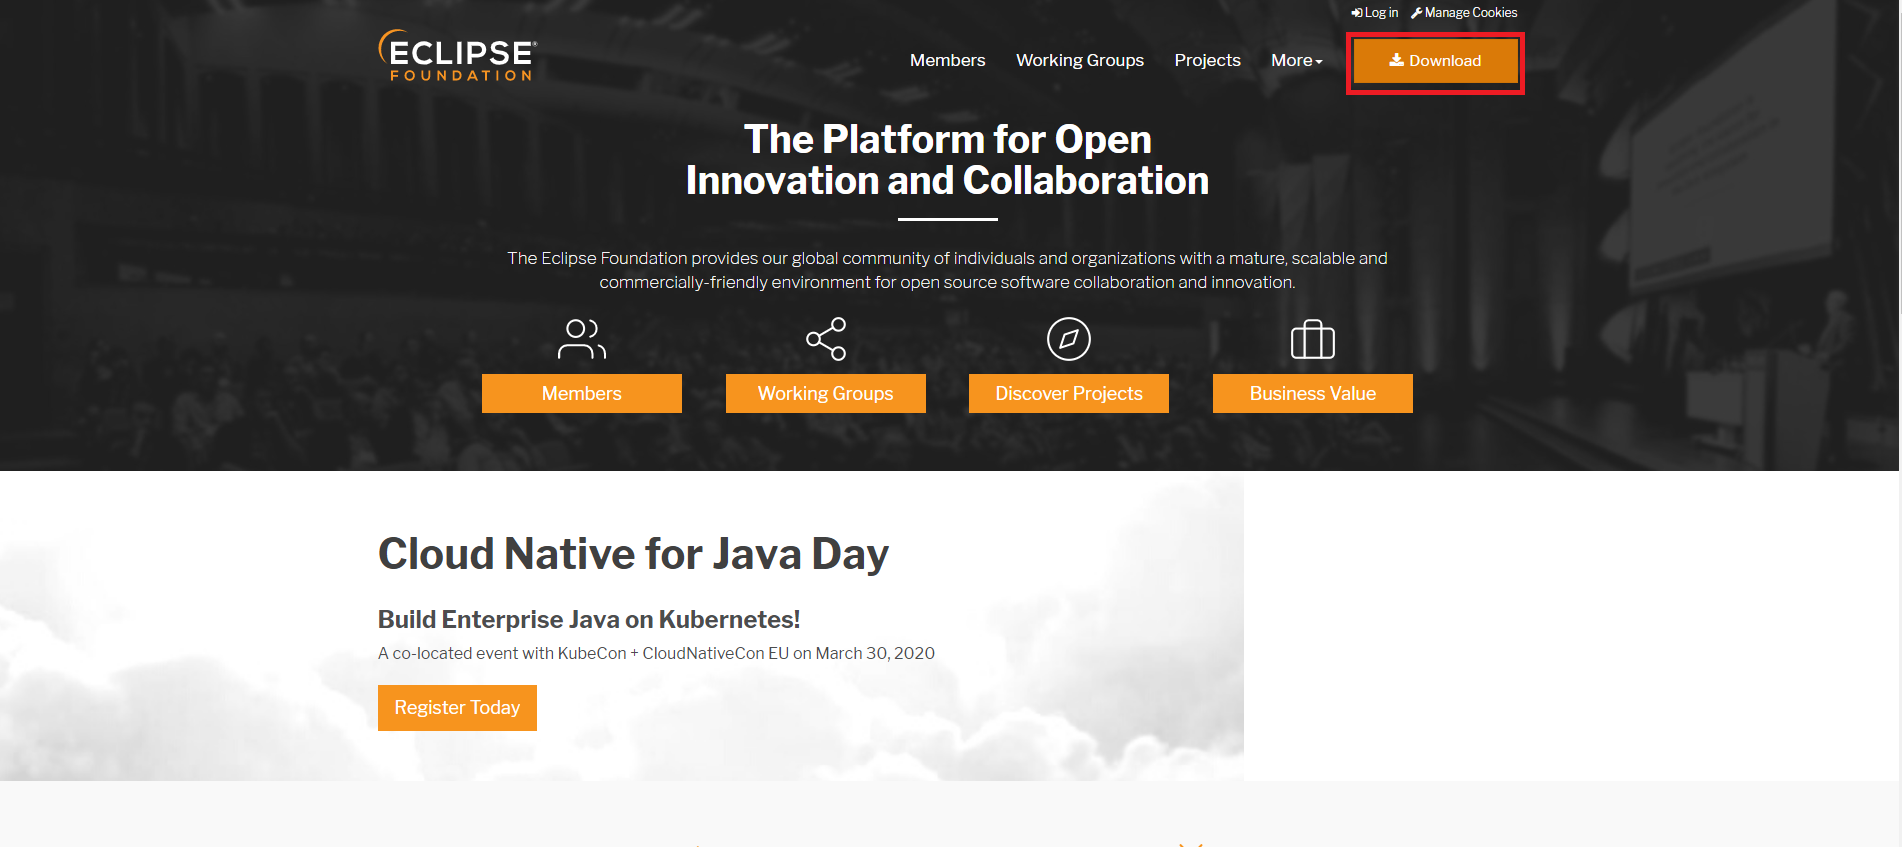
Task: Open Members in the top navigation
Action: pos(948,60)
